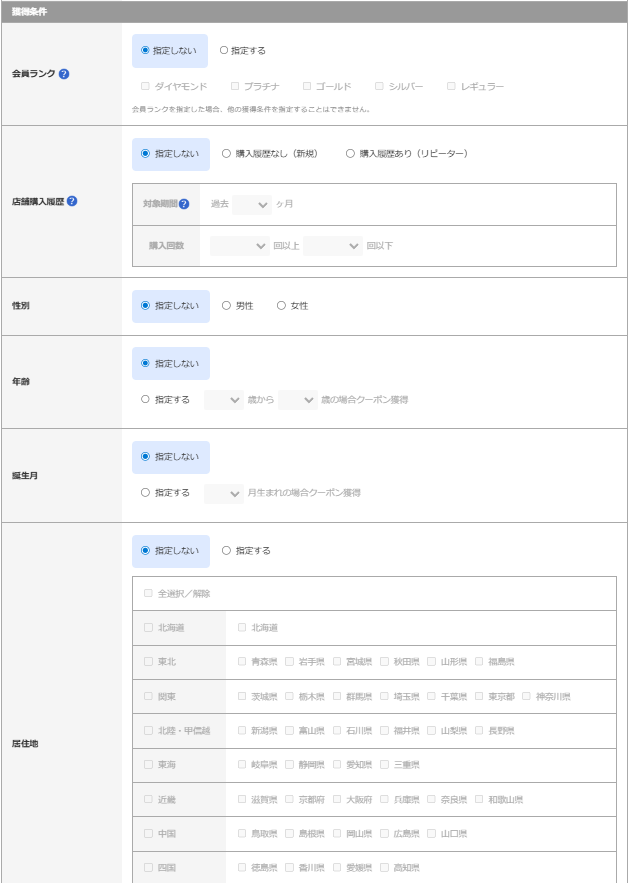Open the starting age 歳から dropdown

(223, 400)
